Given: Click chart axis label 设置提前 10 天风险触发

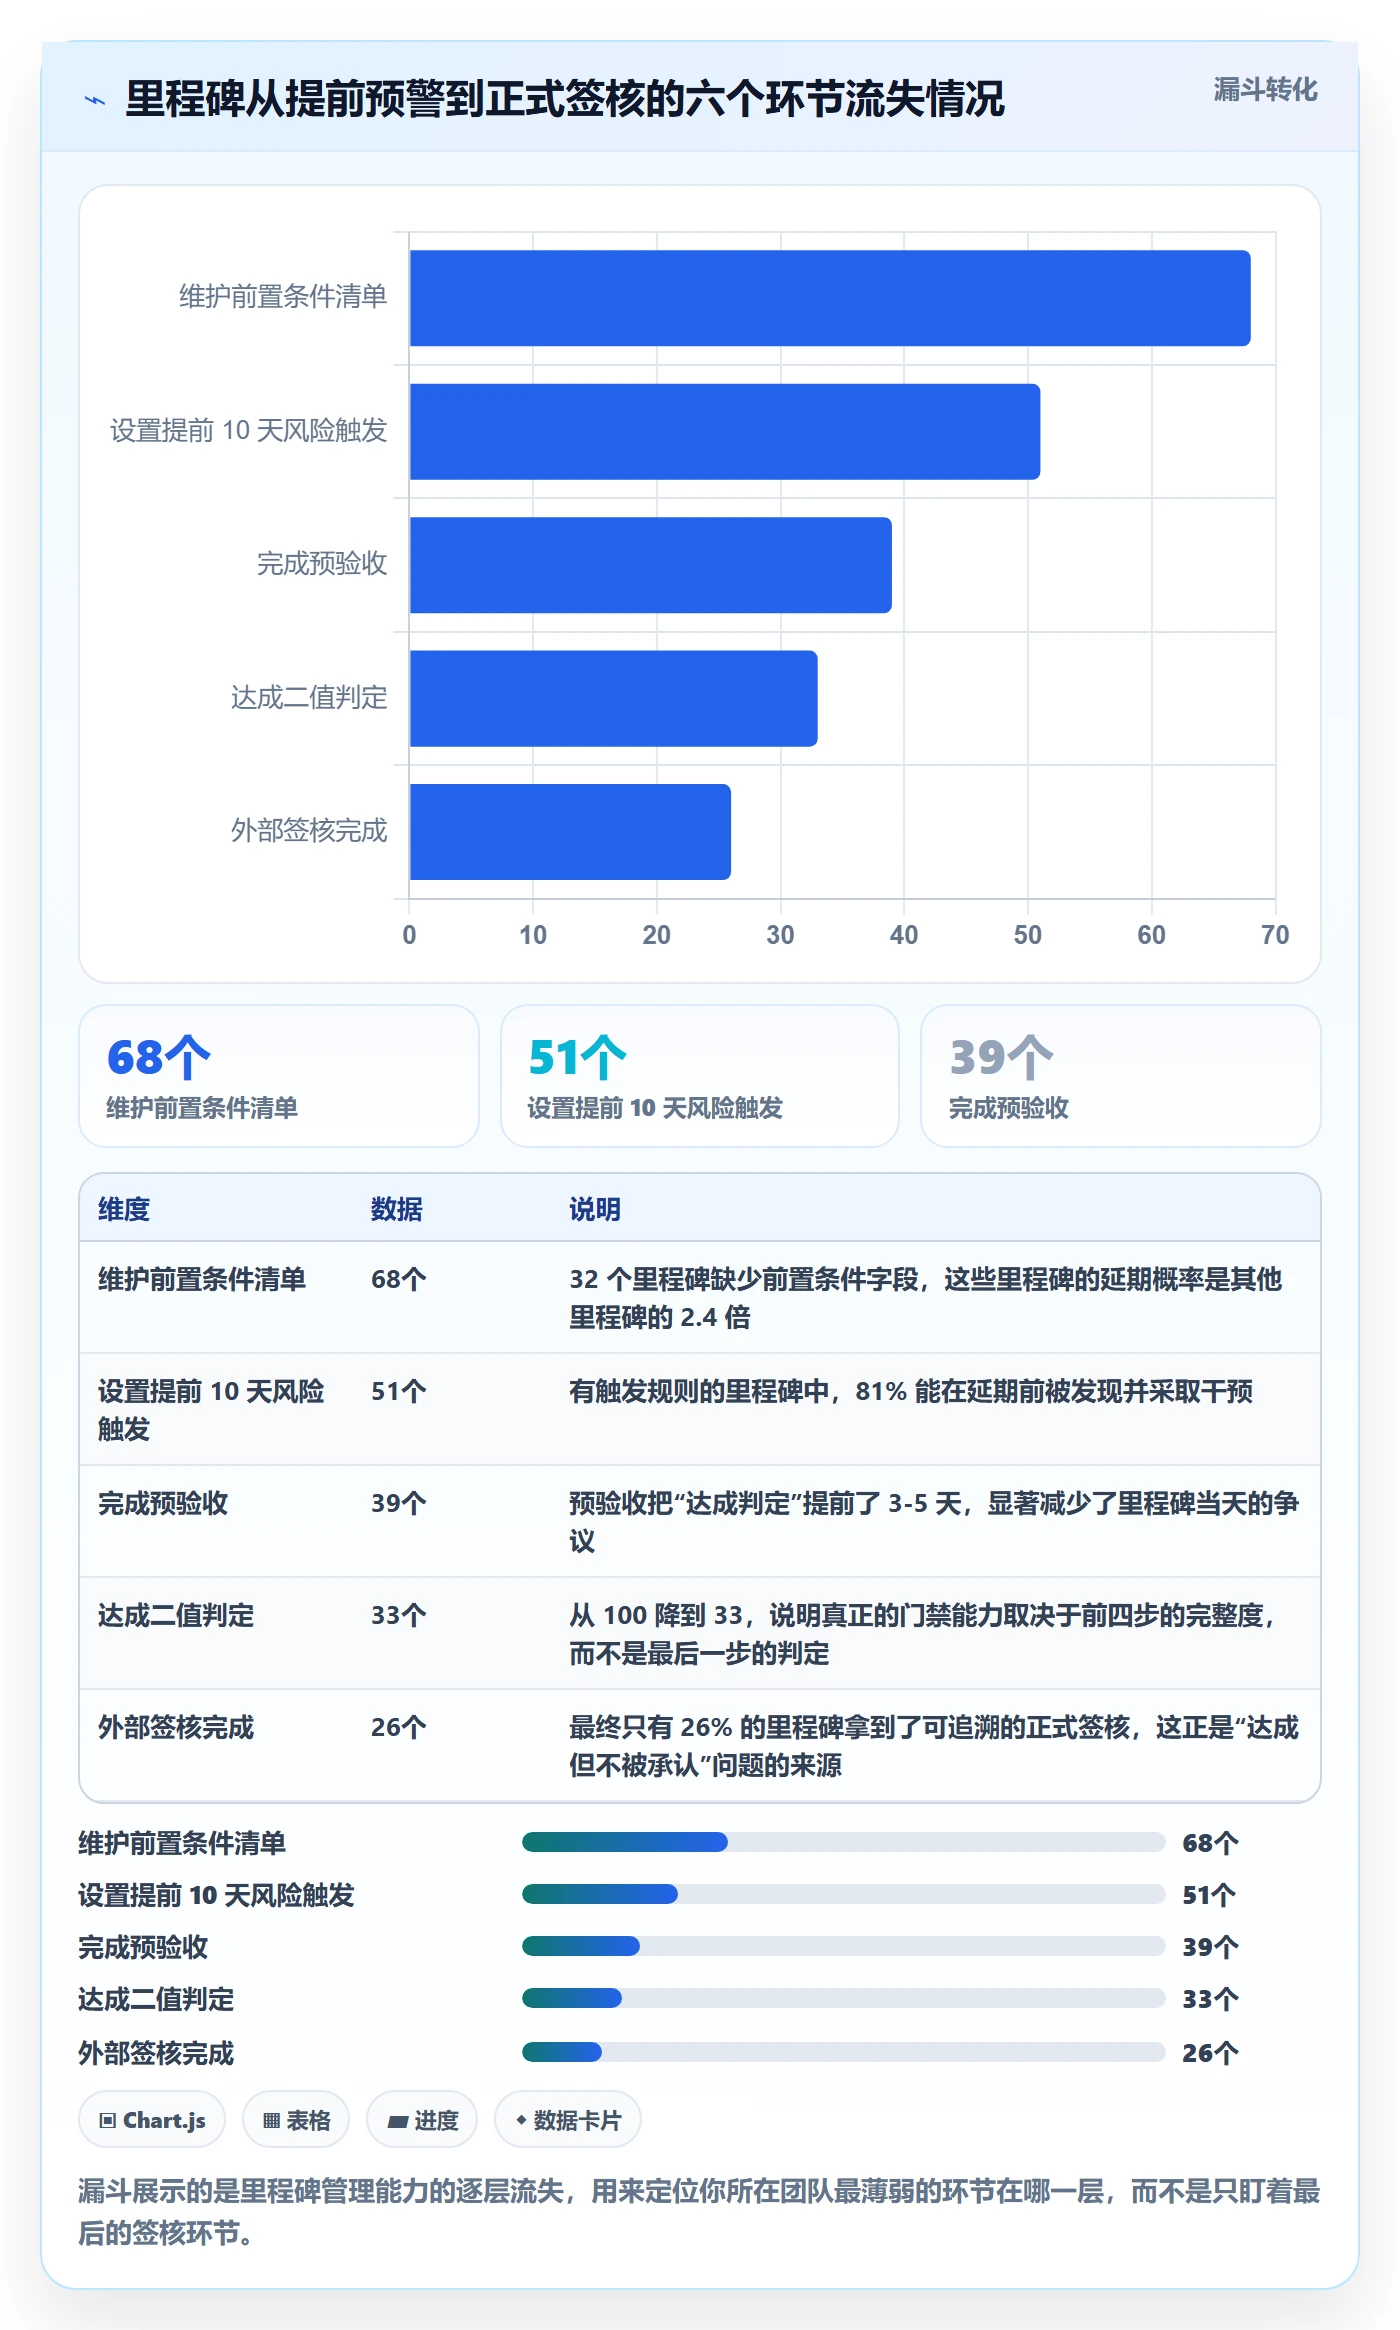Looking at the screenshot, I should (x=249, y=431).
